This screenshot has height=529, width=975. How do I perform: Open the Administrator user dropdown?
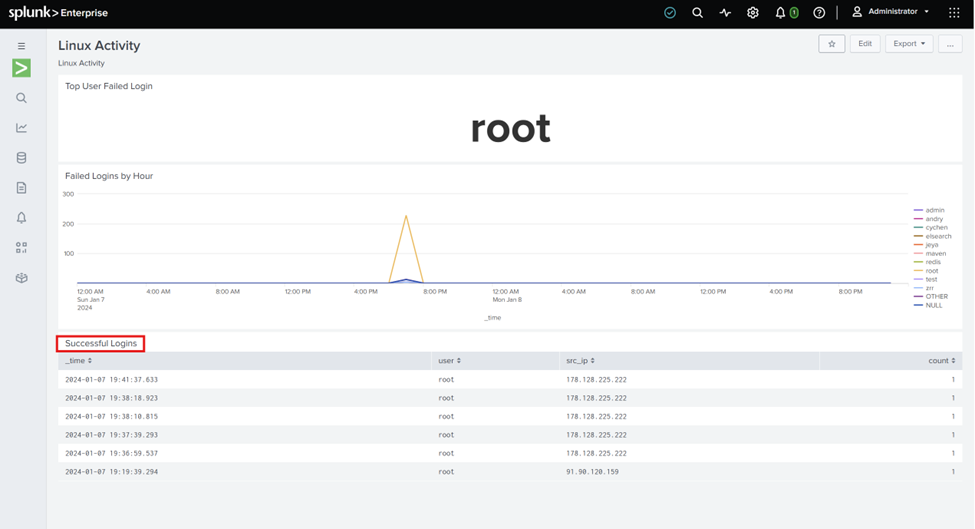coord(890,12)
